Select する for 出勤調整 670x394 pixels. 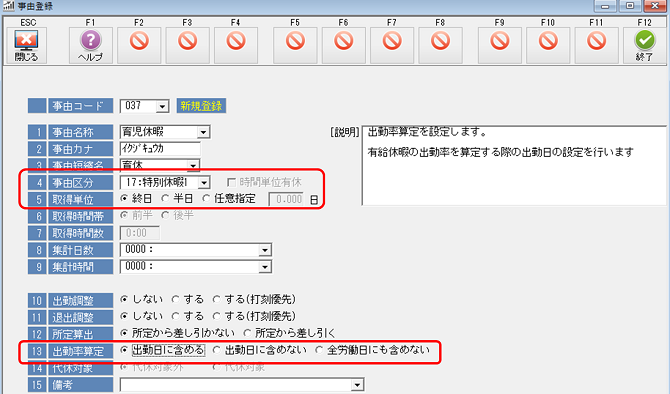click(176, 299)
